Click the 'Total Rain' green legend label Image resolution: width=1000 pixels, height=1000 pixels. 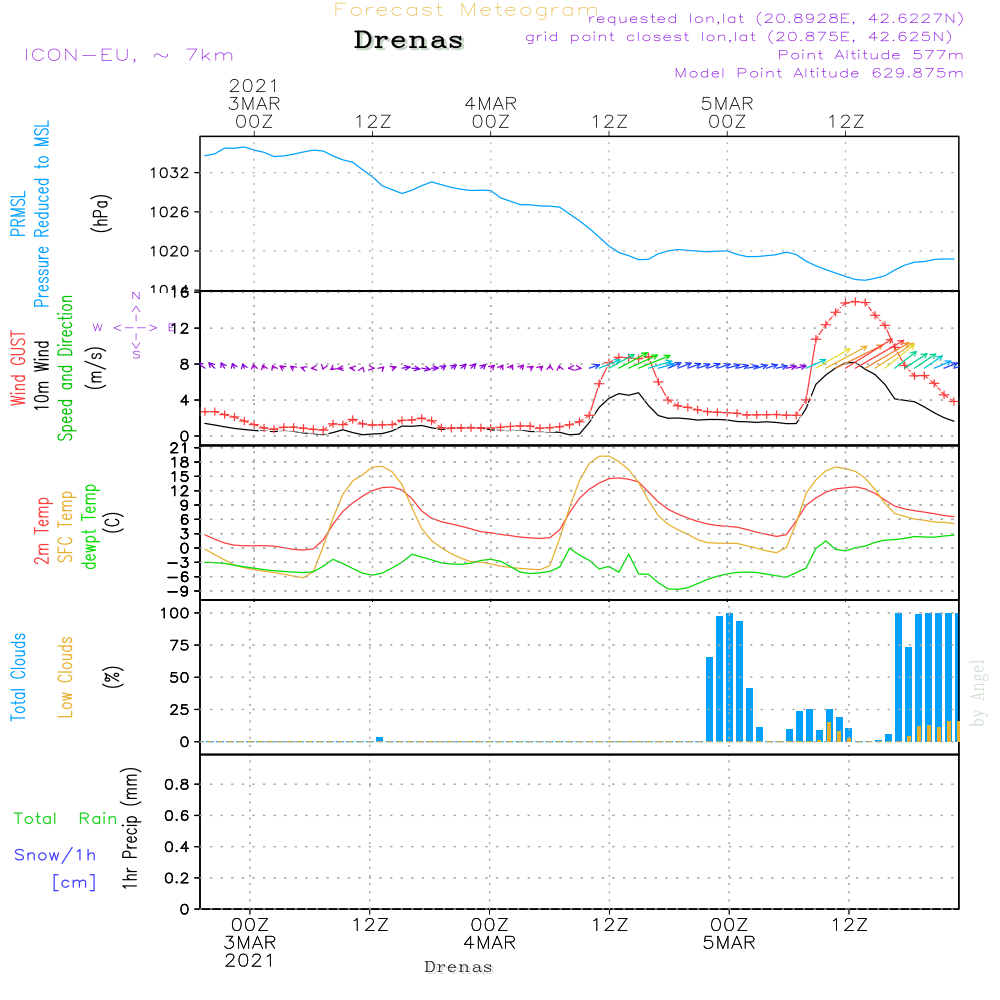tap(66, 818)
